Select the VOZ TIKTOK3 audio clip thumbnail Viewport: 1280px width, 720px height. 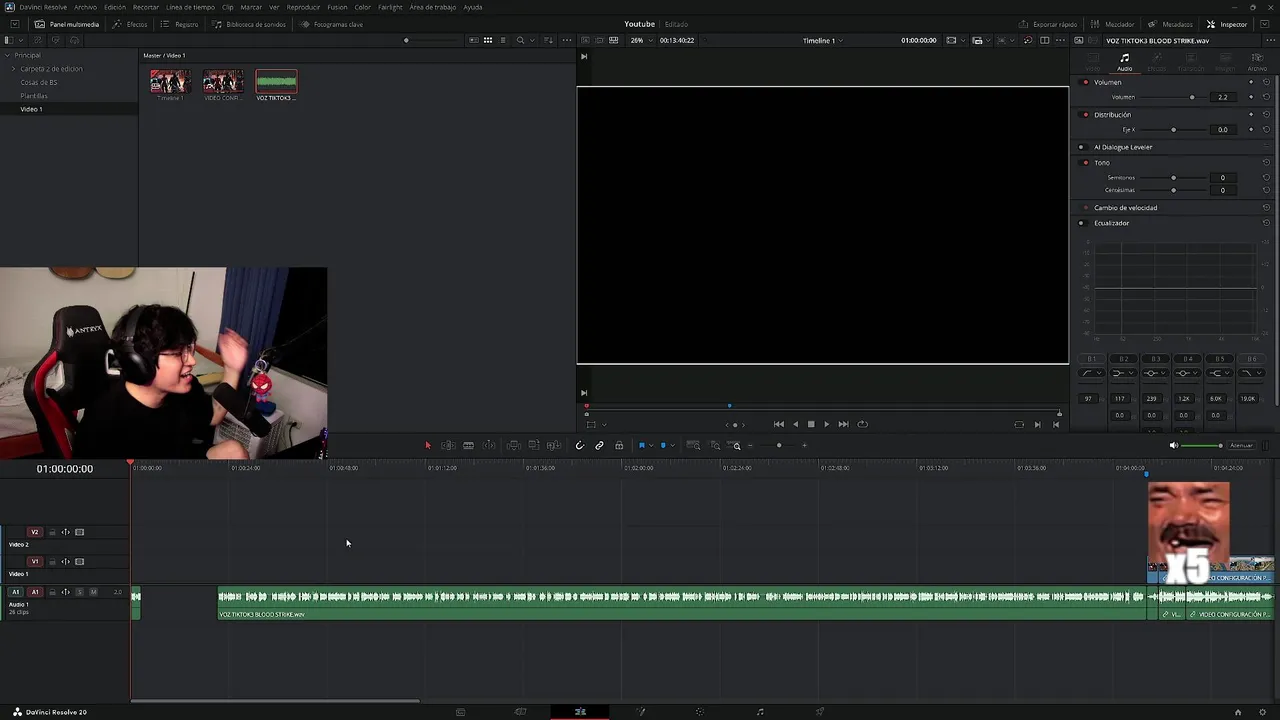276,82
